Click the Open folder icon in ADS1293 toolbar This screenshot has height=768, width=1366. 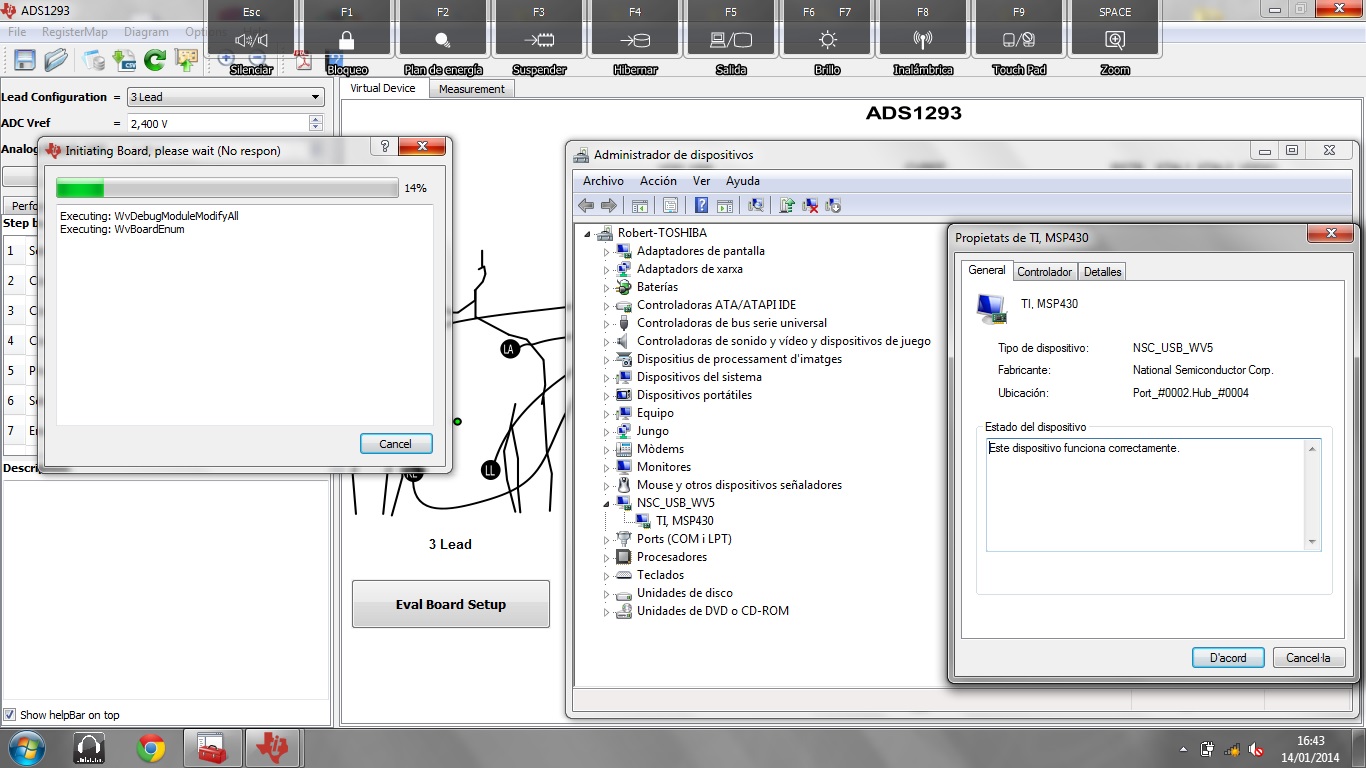tap(57, 60)
